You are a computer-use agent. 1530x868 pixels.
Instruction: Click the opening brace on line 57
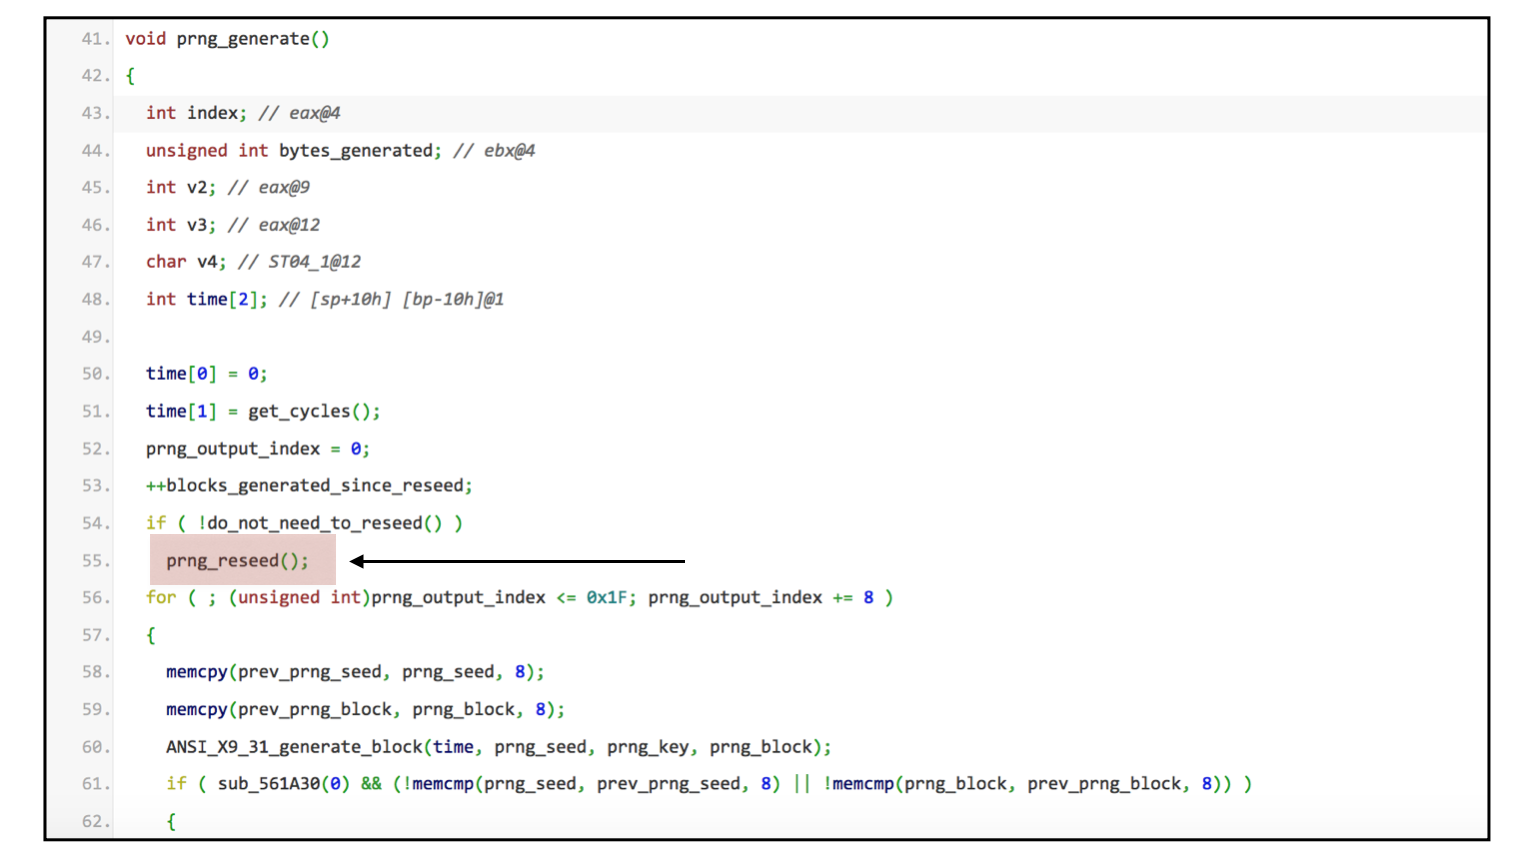coord(150,634)
